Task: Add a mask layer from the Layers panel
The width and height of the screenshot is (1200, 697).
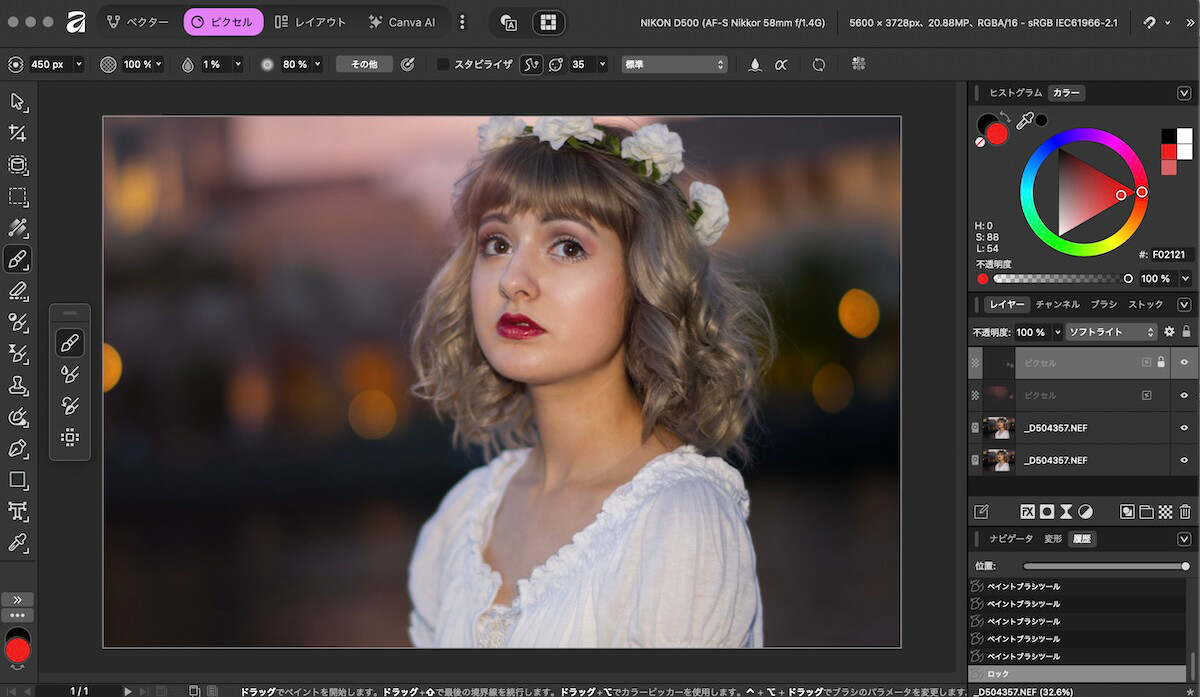Action: (x=1047, y=511)
